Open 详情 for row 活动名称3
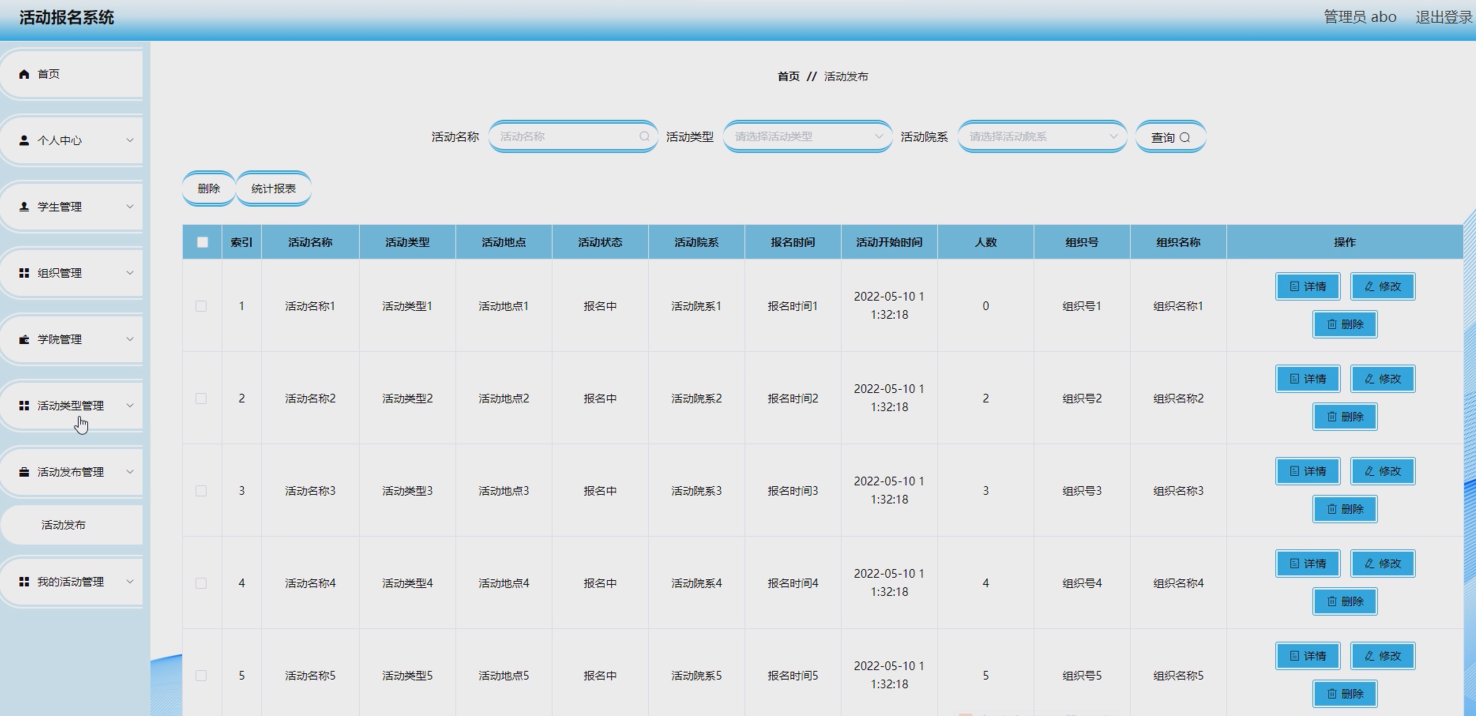This screenshot has height=716, width=1476. 1308,471
